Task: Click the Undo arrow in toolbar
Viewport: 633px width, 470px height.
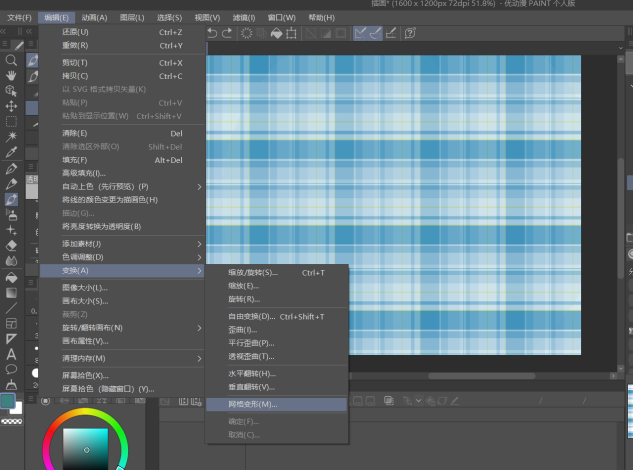Action: (213, 33)
